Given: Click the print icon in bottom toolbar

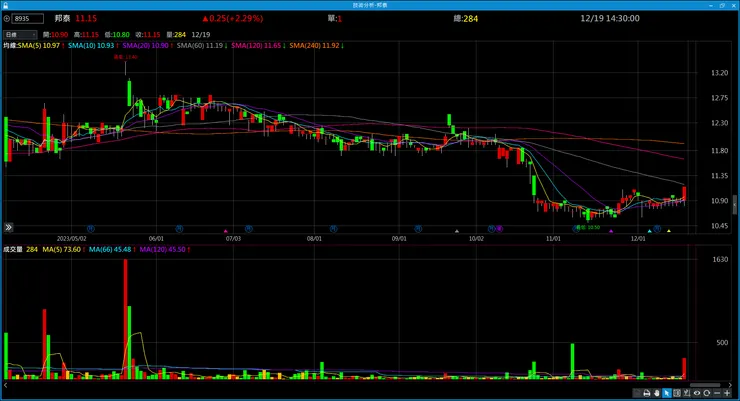Looking at the screenshot, I should 647,393.
